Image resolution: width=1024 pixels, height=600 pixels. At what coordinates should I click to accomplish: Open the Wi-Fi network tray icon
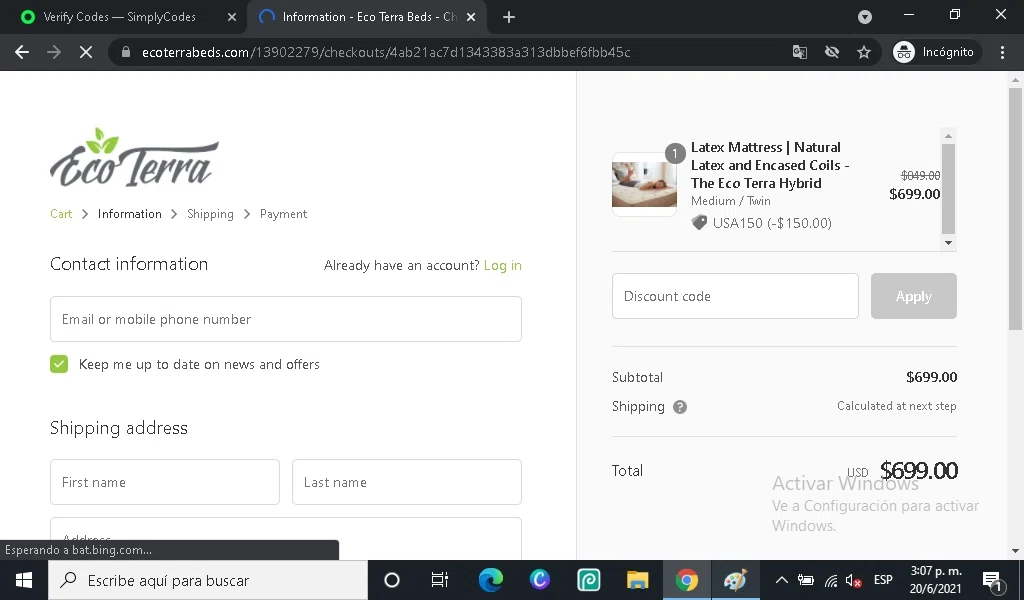pyautogui.click(x=831, y=580)
